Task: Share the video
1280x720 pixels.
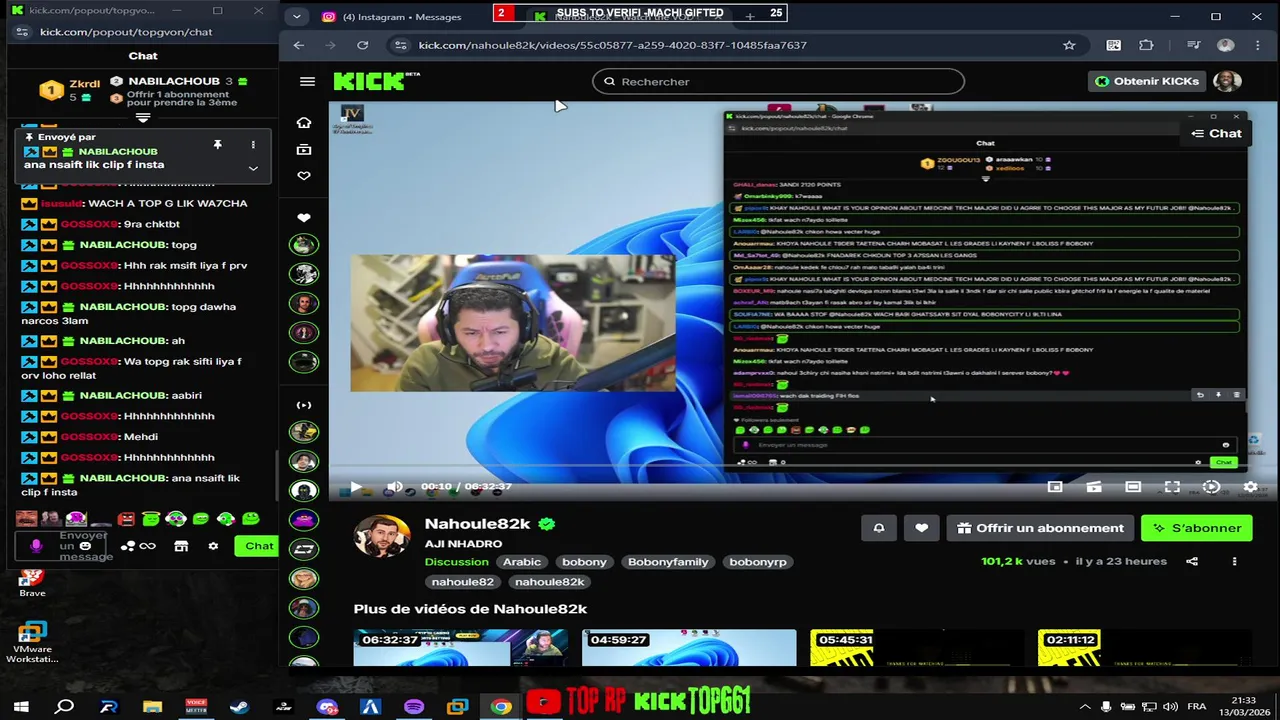Action: pos(1192,562)
